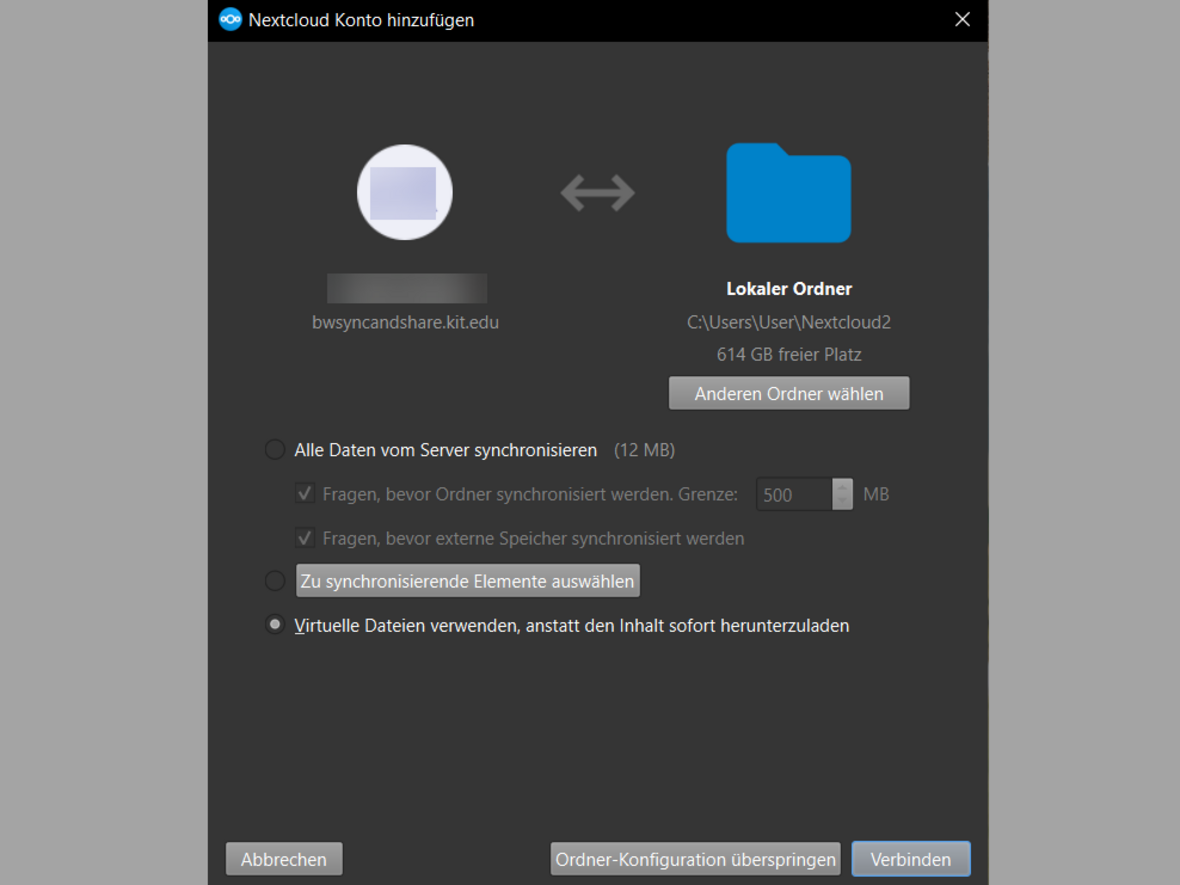Select 'Alle Daten vom Server synchronisieren' radio

coord(275,450)
